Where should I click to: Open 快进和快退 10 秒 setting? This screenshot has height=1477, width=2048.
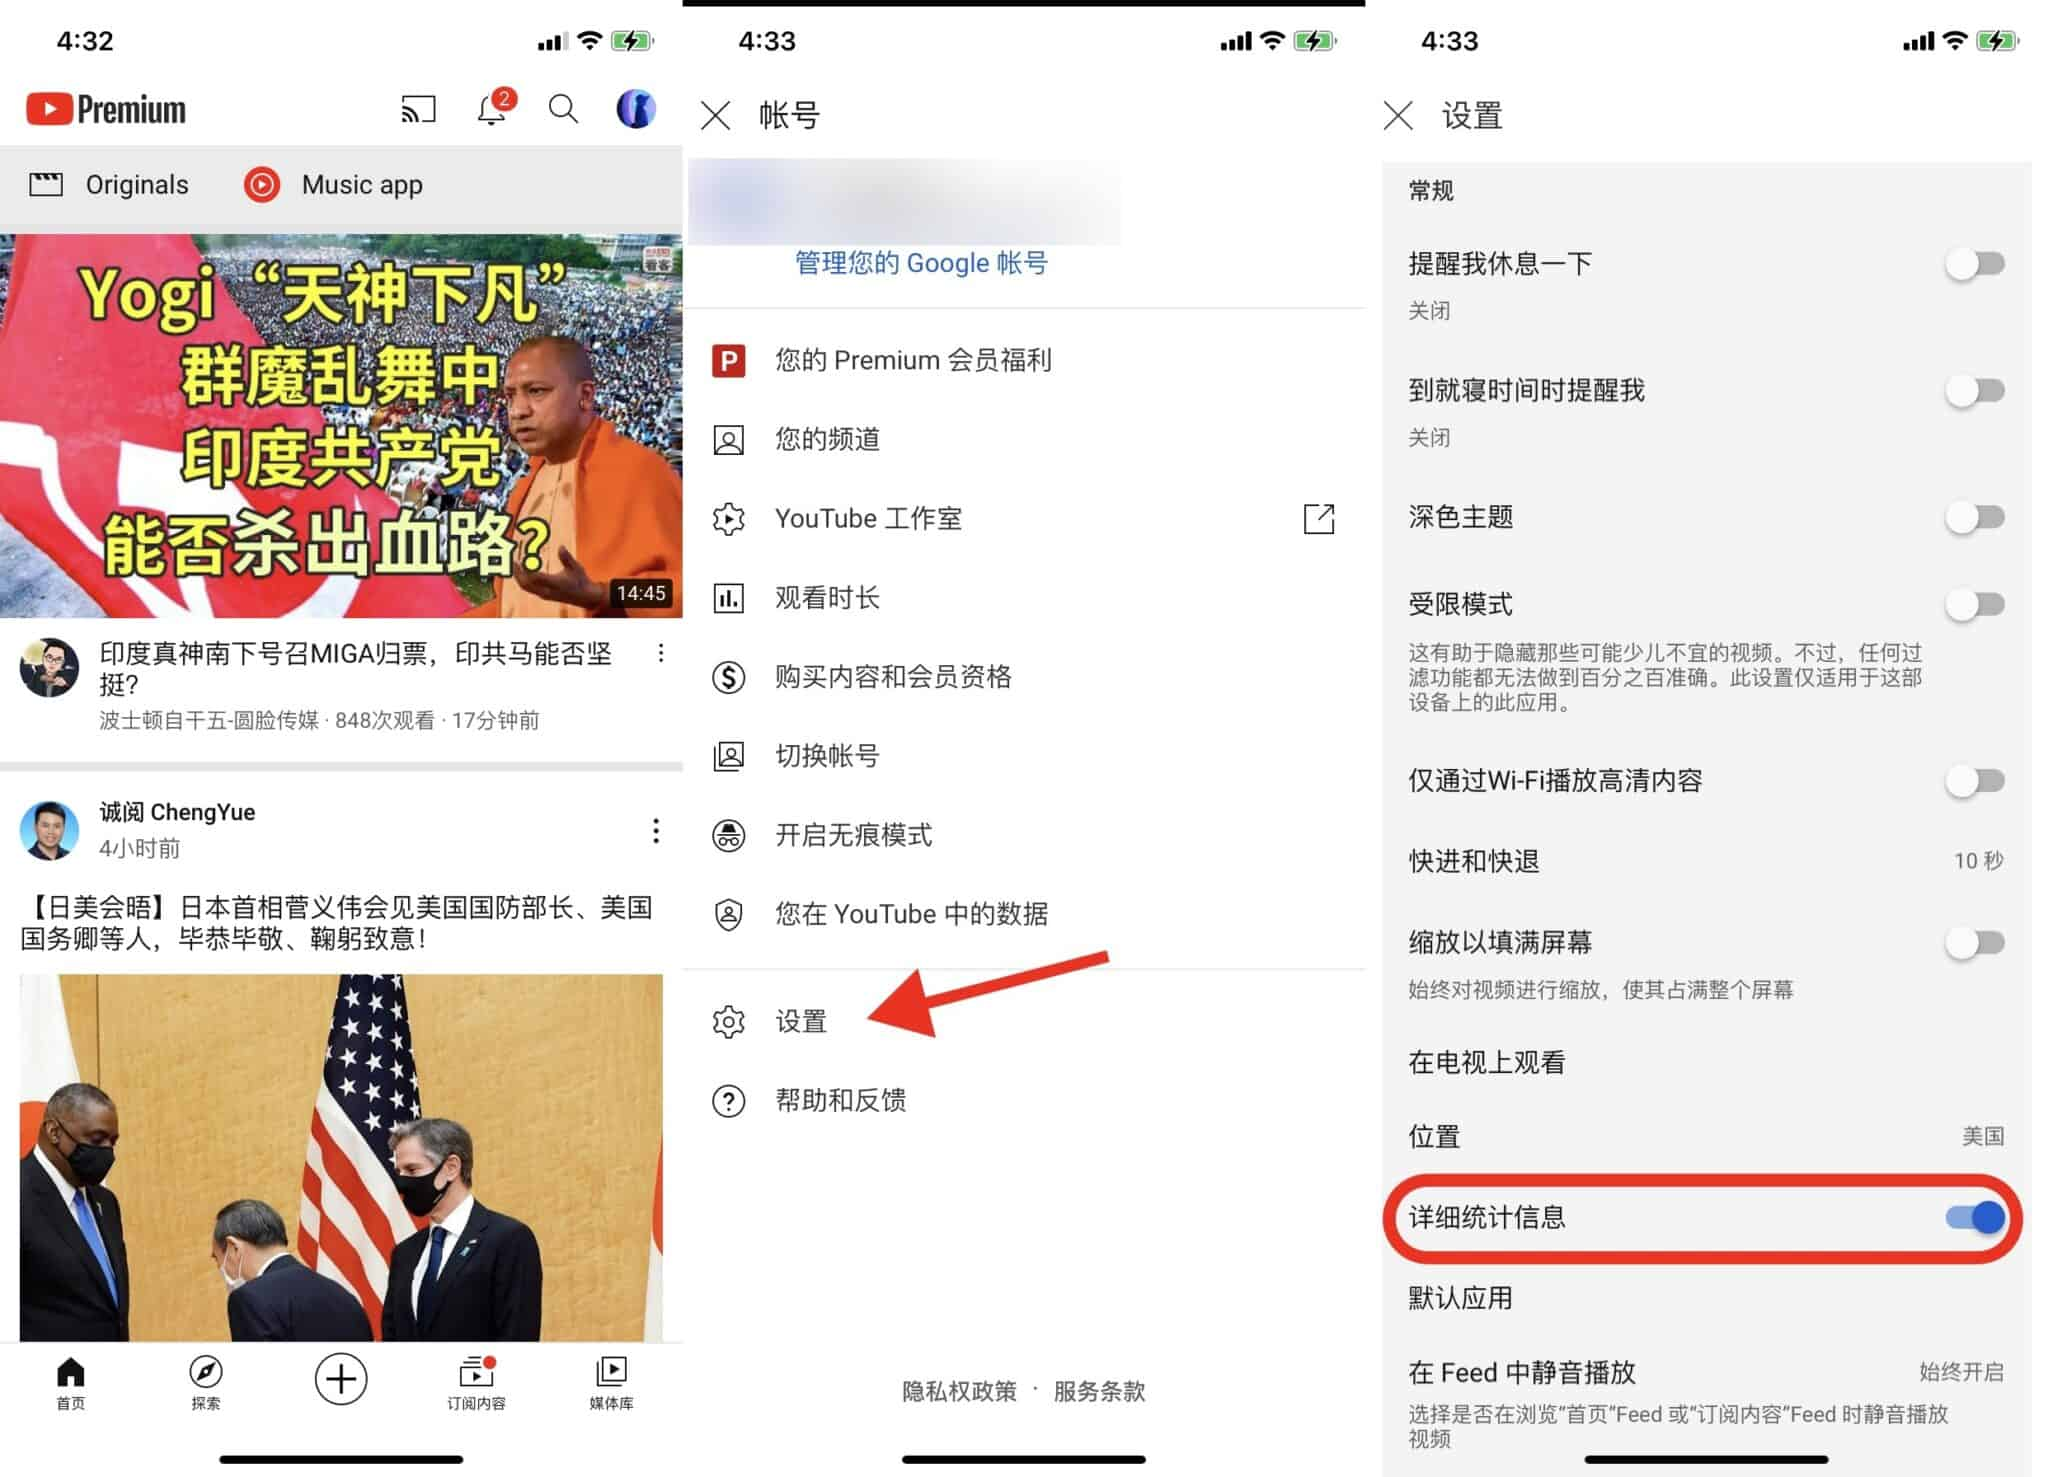tap(1706, 861)
